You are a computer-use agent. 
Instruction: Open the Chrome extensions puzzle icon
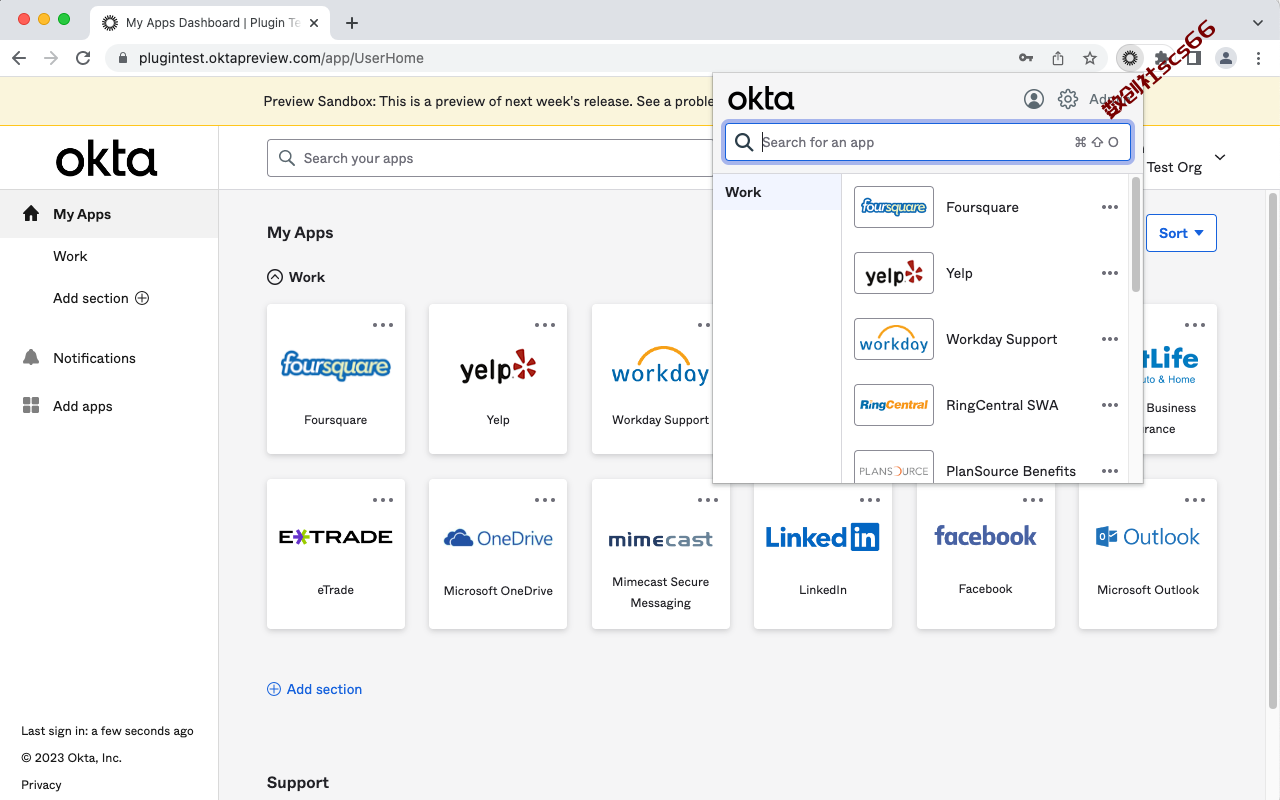(x=1162, y=58)
